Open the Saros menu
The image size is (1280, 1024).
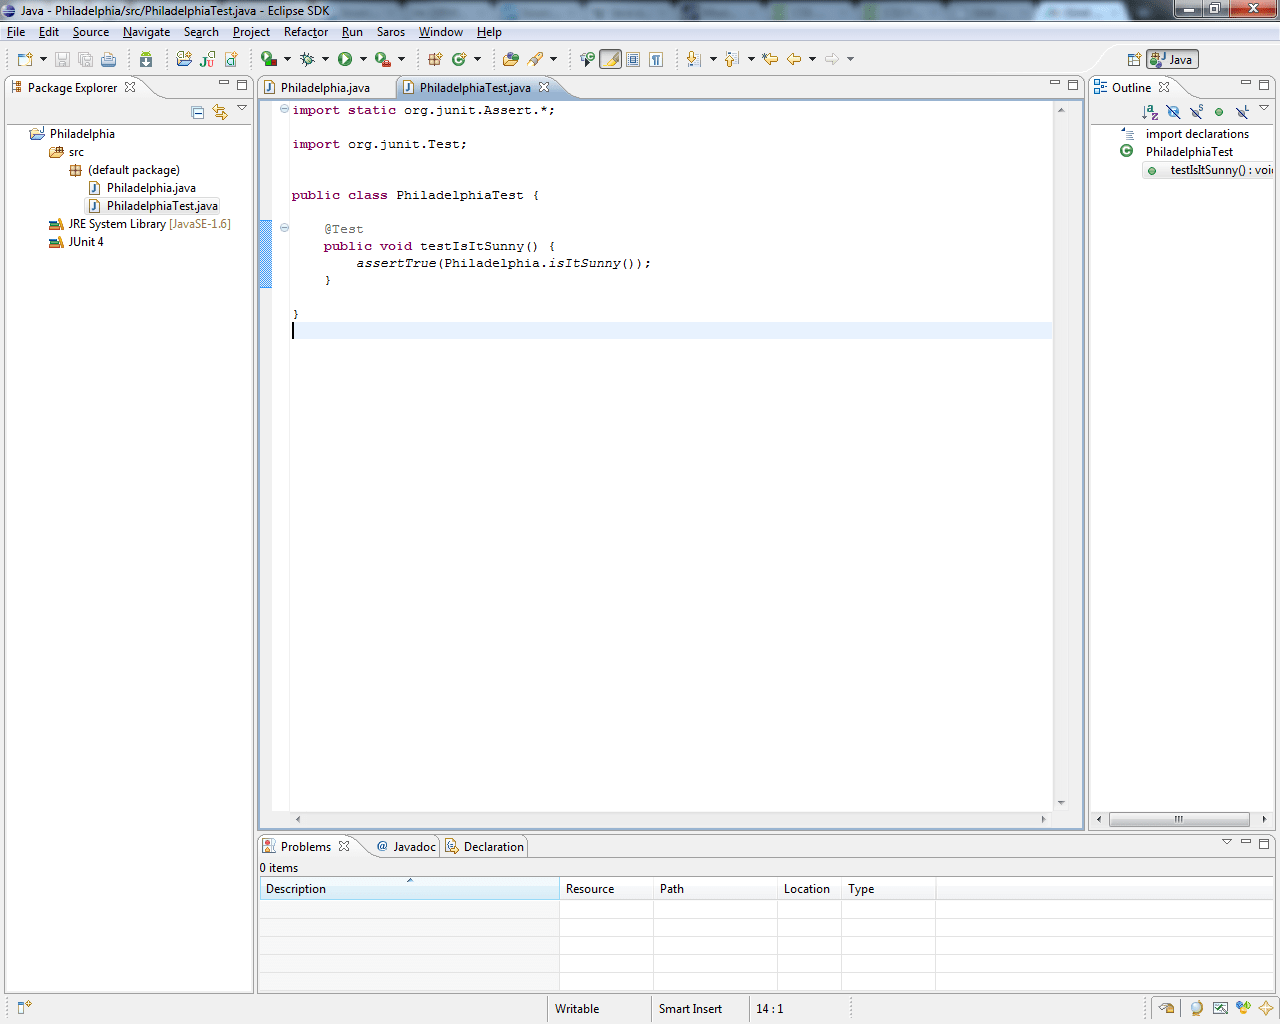click(x=390, y=31)
